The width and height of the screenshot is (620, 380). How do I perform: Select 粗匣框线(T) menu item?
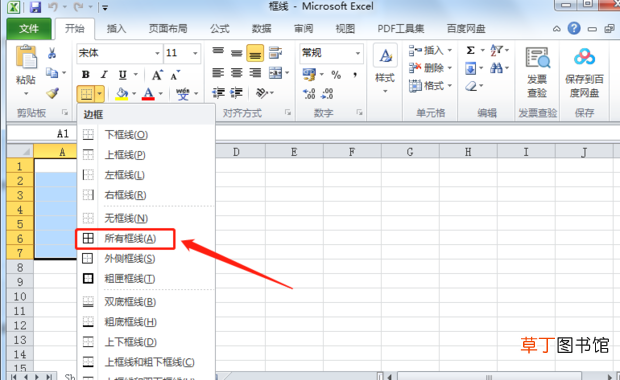coord(146,279)
